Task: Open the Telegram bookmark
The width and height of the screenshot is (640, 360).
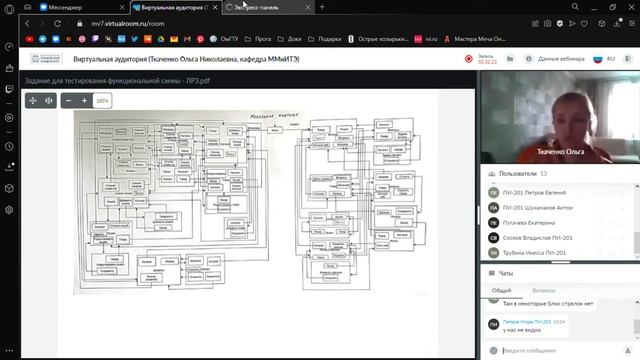Action: [42, 39]
